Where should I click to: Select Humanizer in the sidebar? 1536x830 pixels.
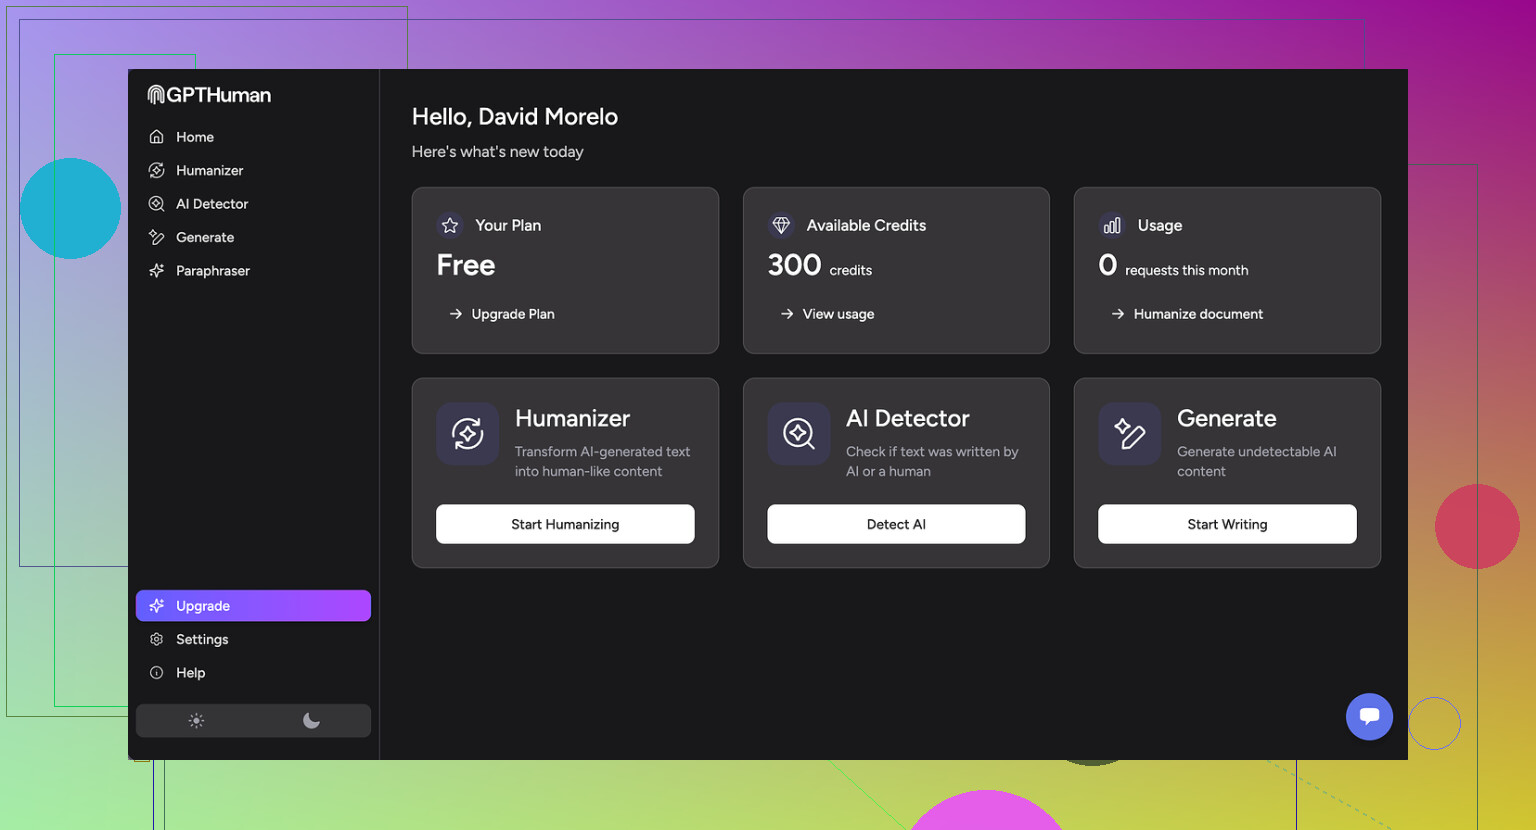209,171
